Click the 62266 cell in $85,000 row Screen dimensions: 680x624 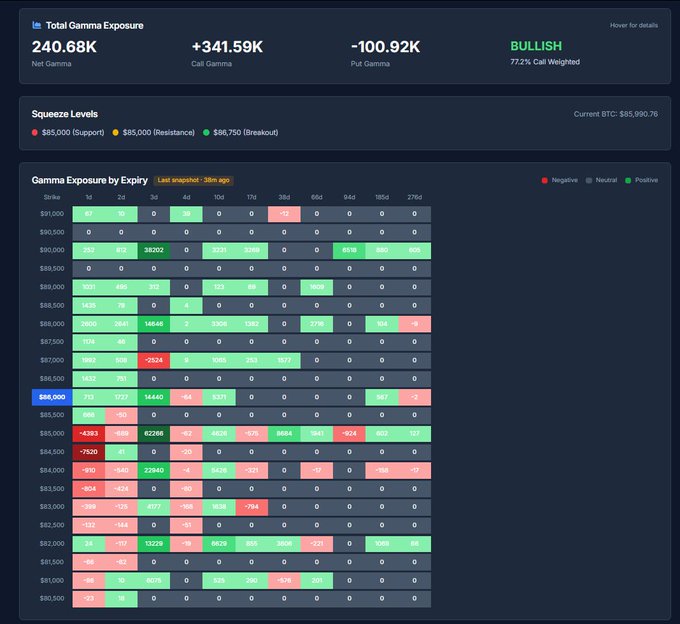pyautogui.click(x=154, y=433)
